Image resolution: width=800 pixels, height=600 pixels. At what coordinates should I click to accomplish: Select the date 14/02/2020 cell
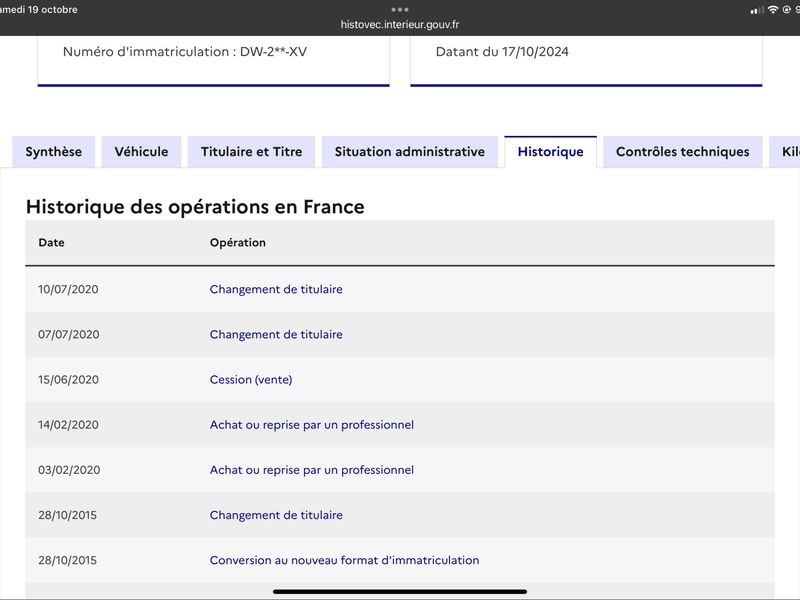coord(68,424)
